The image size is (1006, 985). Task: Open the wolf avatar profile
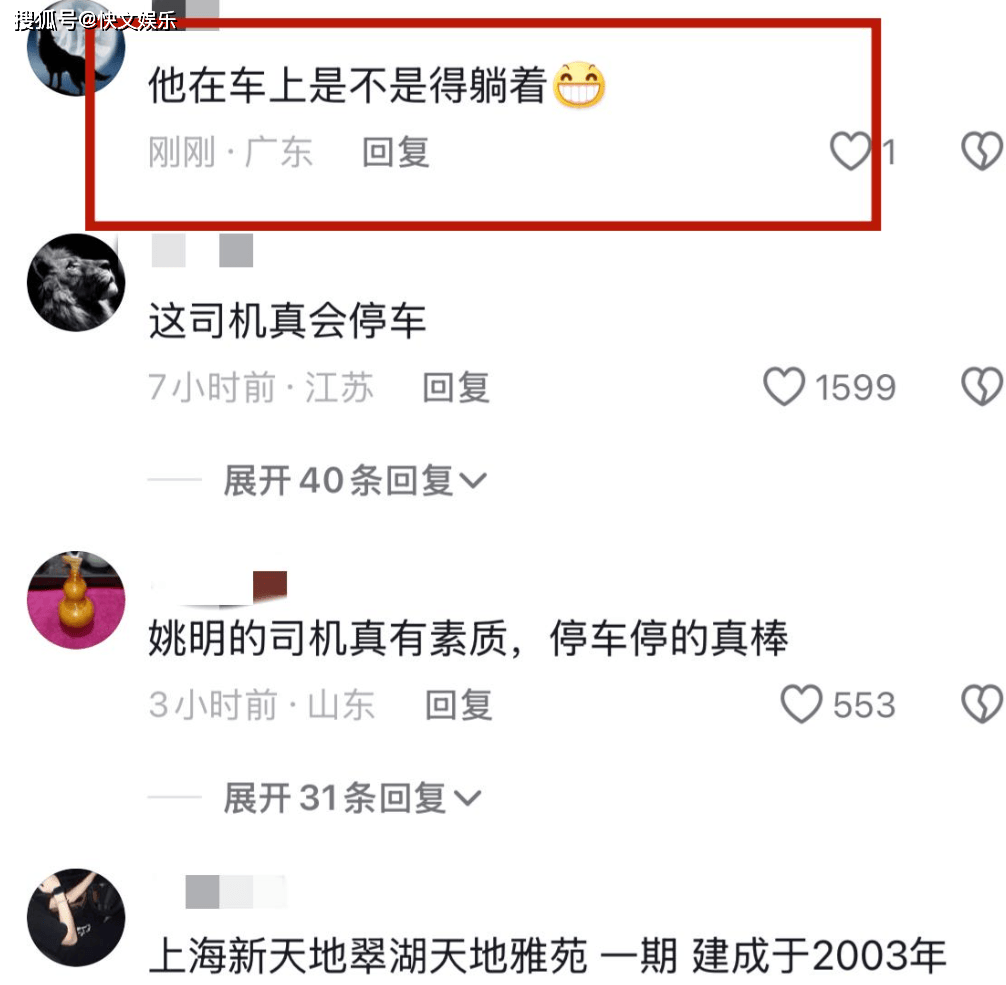[76, 50]
